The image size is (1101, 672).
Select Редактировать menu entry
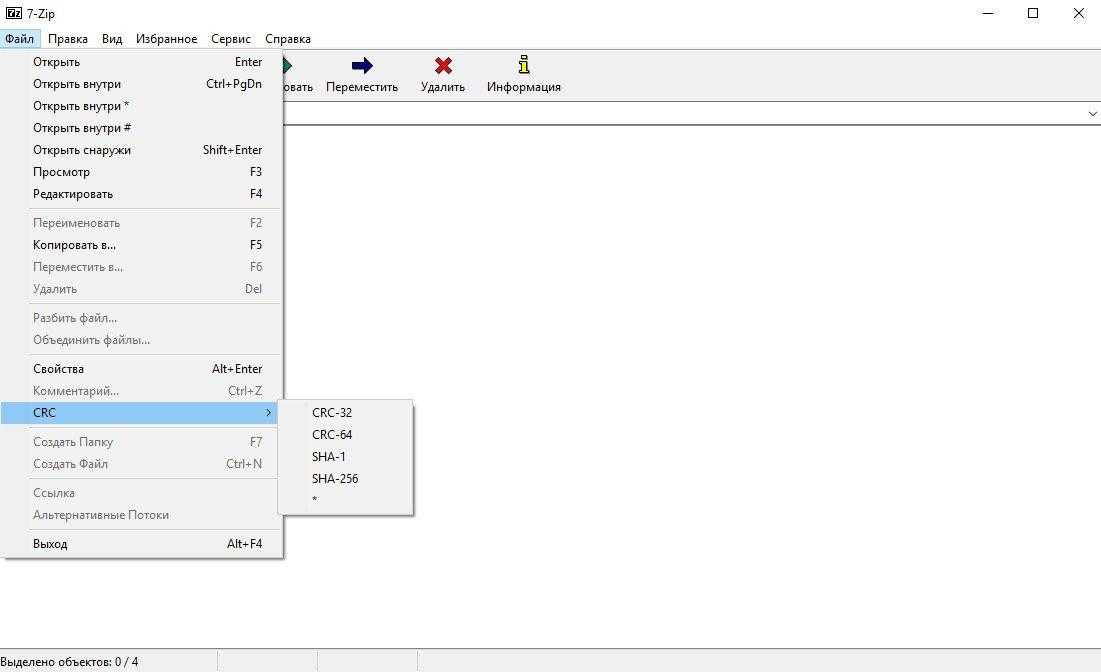point(141,194)
